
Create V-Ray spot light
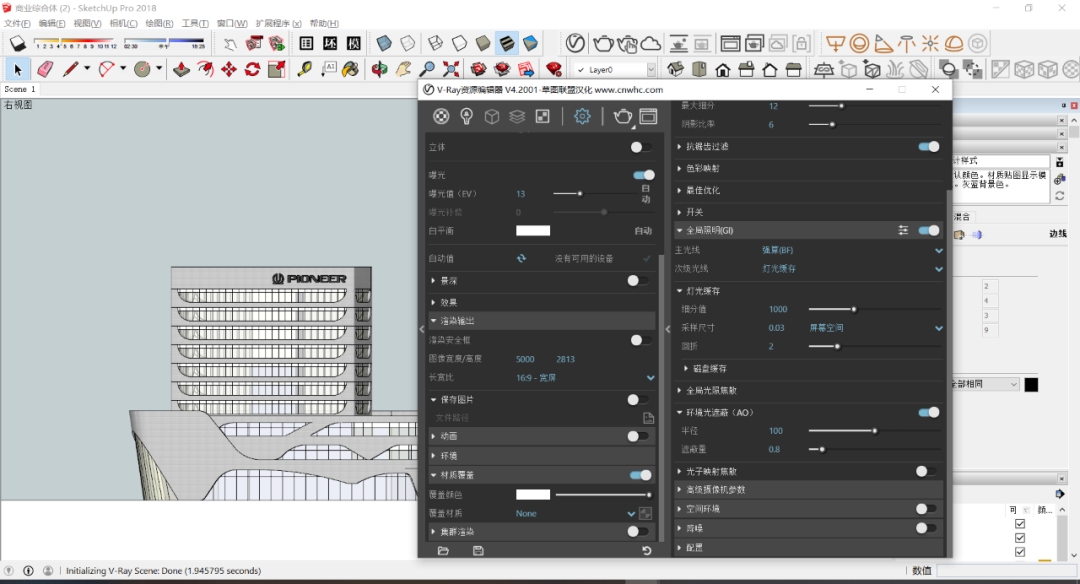point(883,43)
